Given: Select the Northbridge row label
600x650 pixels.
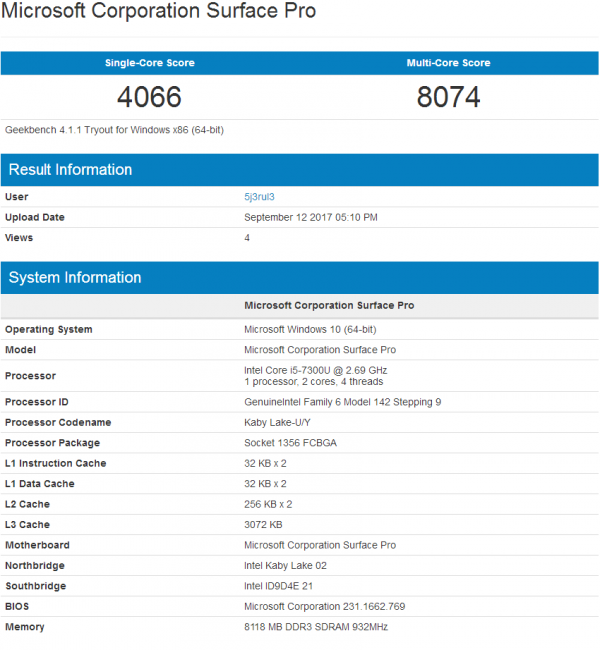Looking at the screenshot, I should point(35,565).
